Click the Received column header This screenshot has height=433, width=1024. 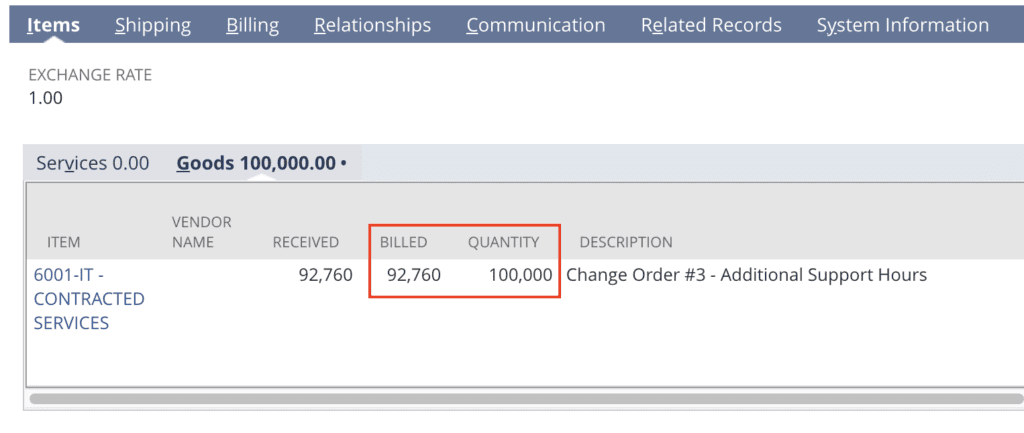click(x=305, y=242)
